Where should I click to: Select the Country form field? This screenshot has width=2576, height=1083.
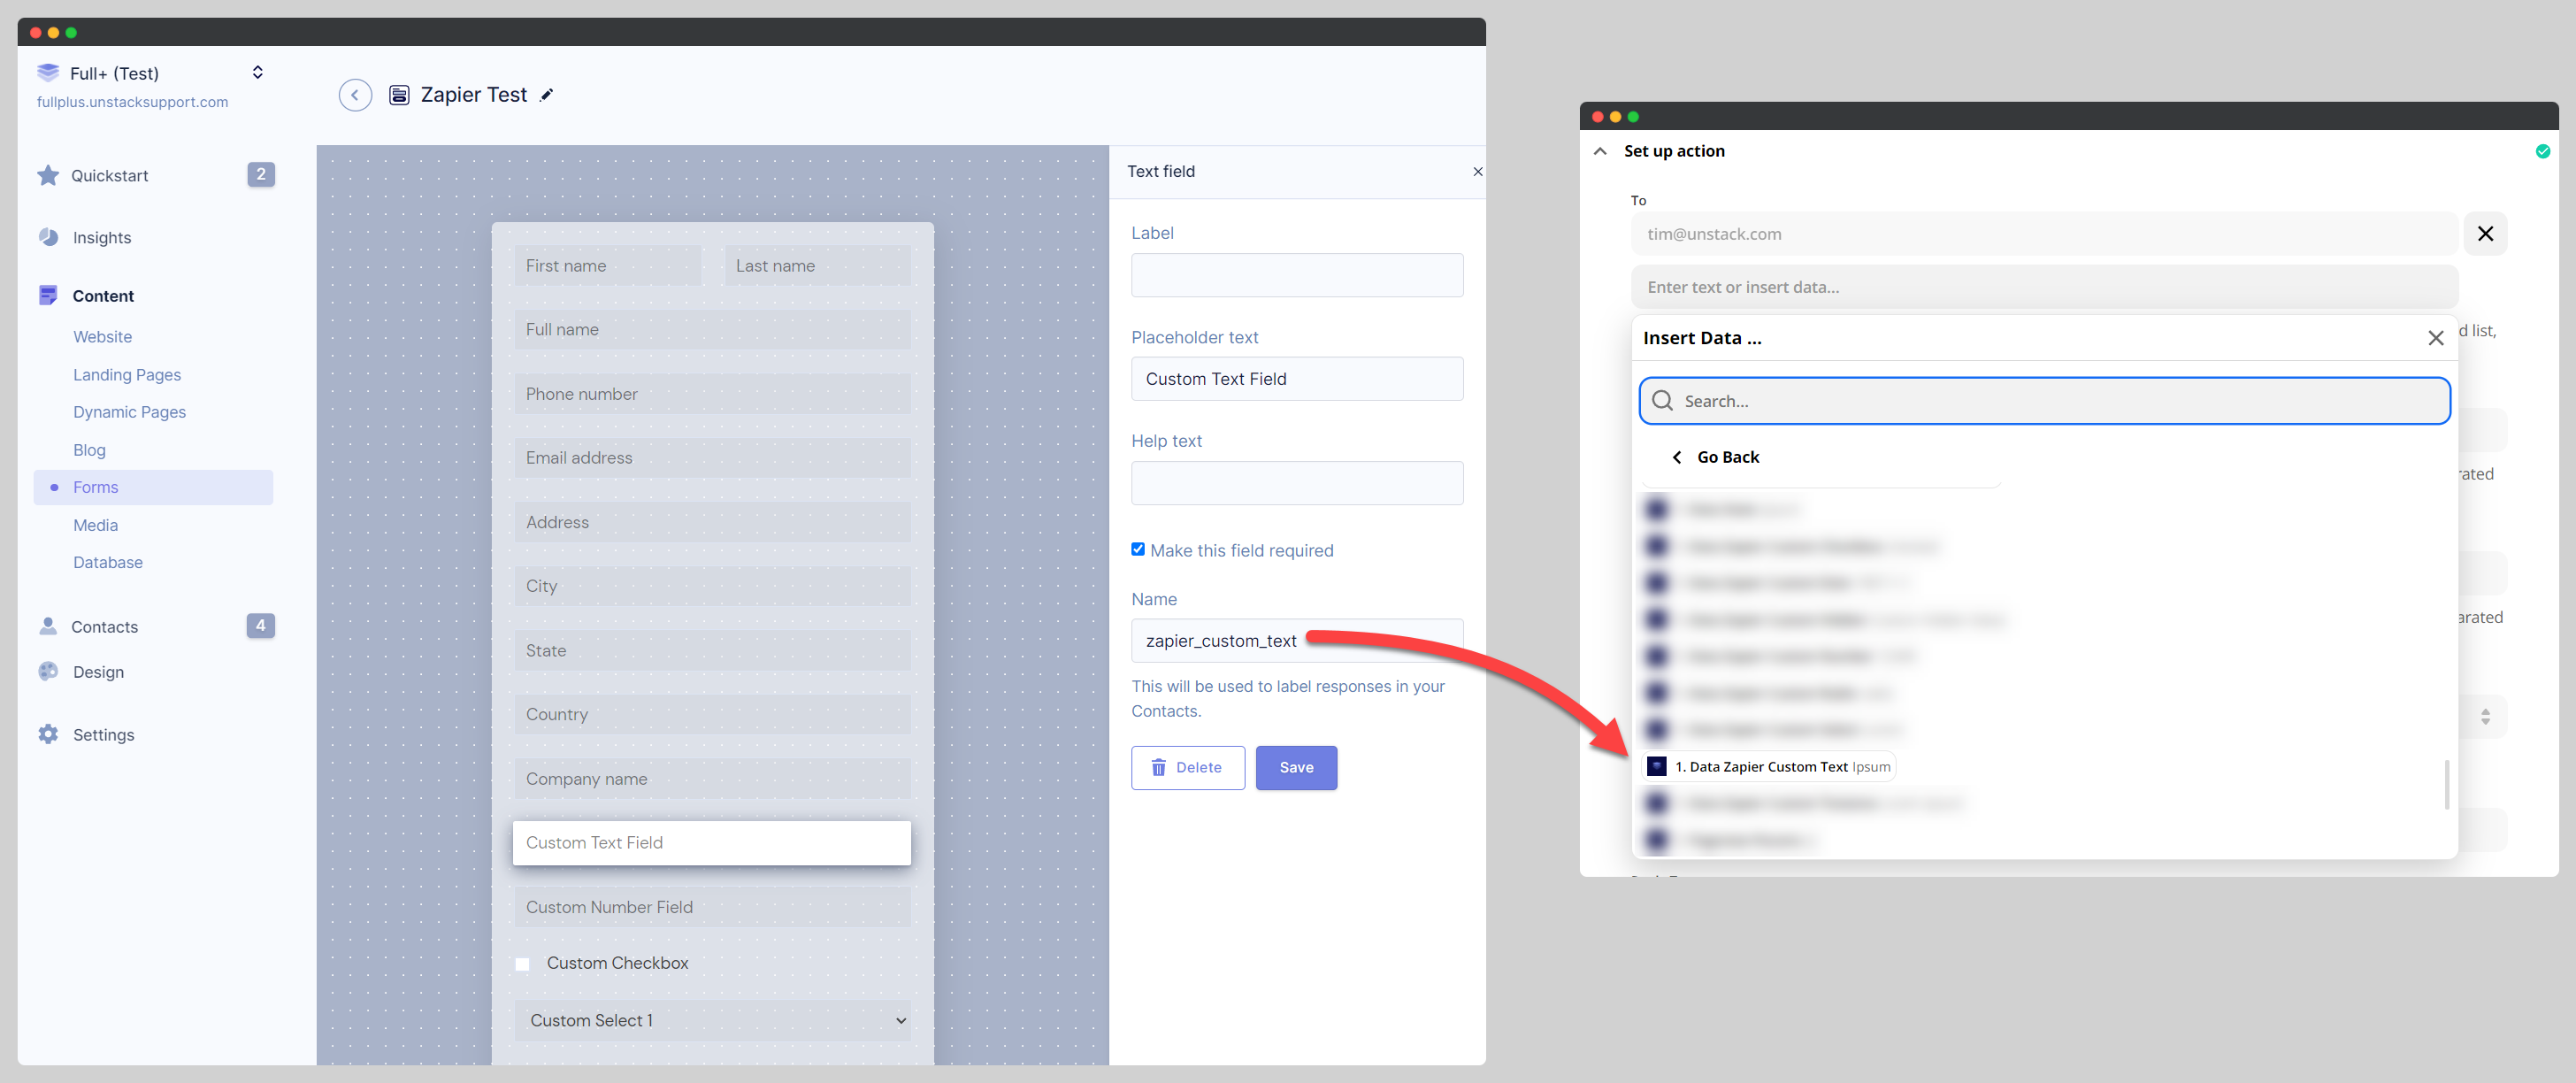click(712, 715)
